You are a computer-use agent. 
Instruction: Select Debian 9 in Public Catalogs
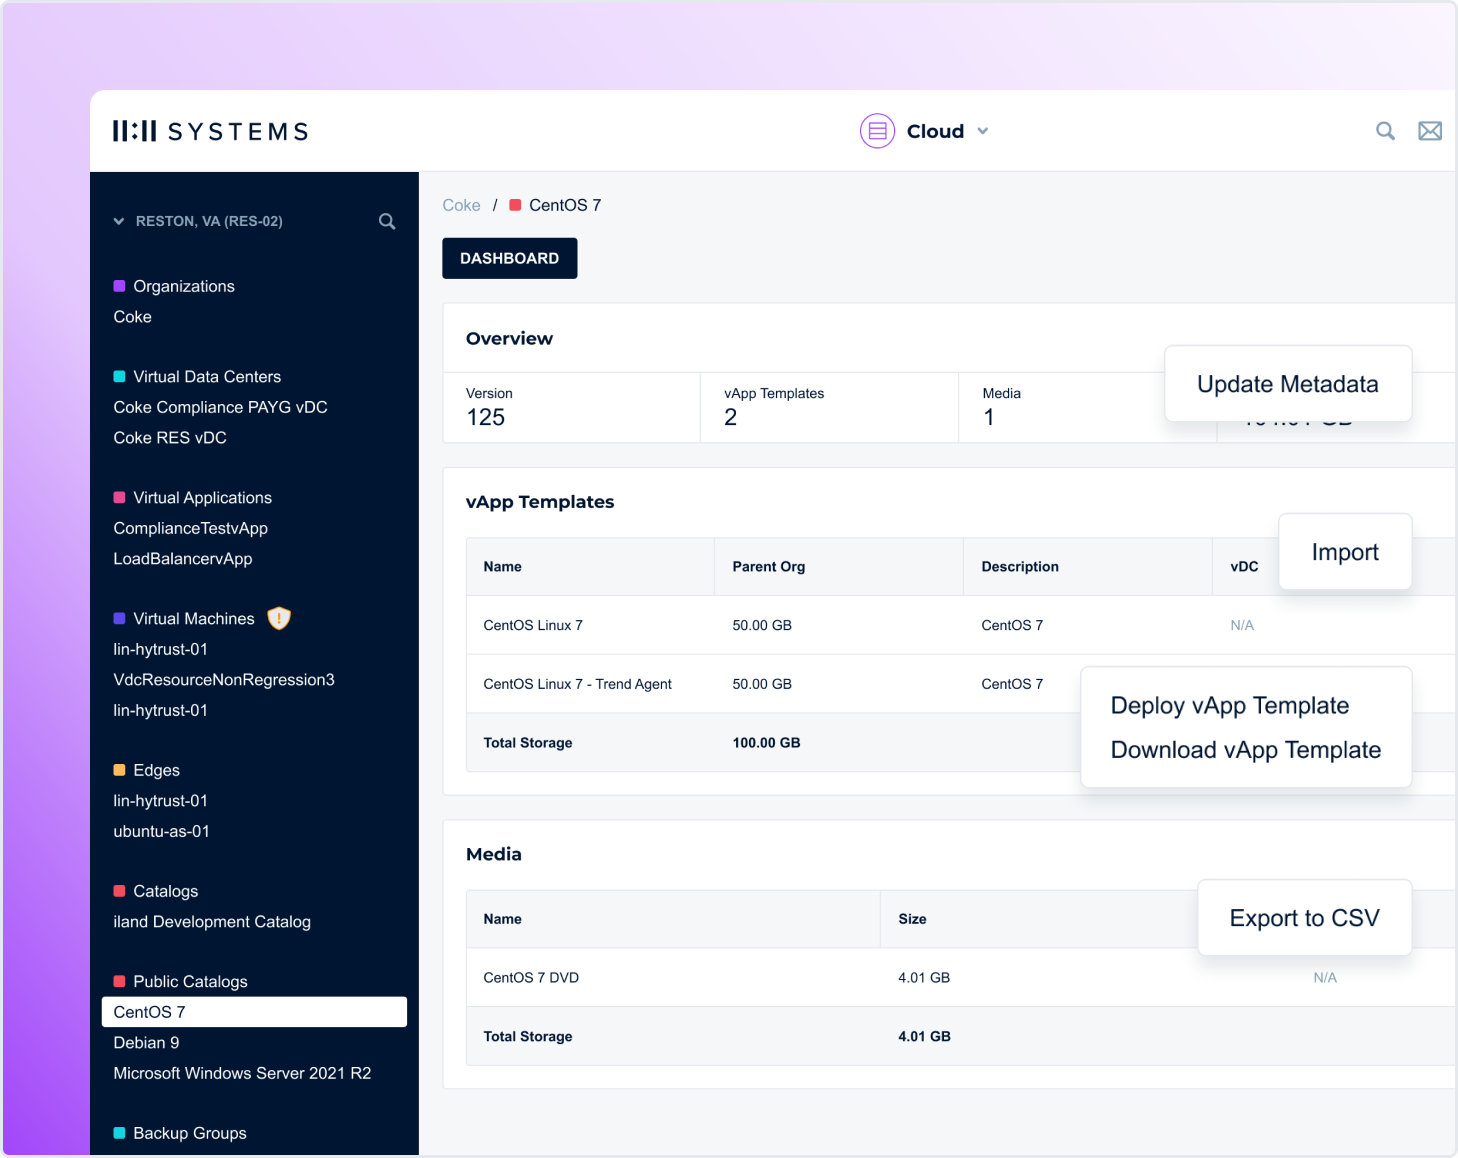coord(147,1042)
